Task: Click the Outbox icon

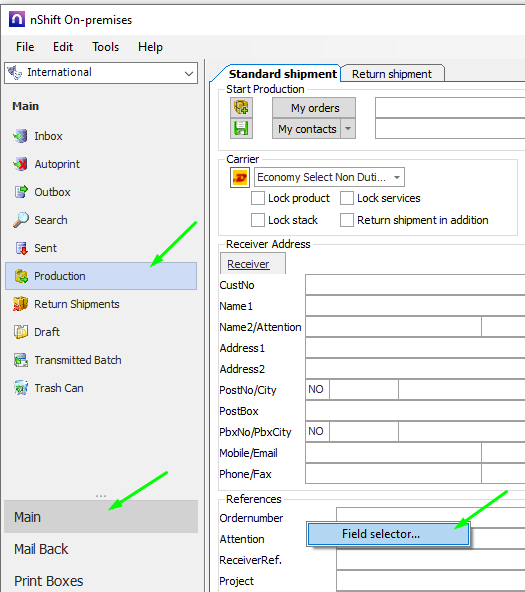Action: (x=21, y=192)
